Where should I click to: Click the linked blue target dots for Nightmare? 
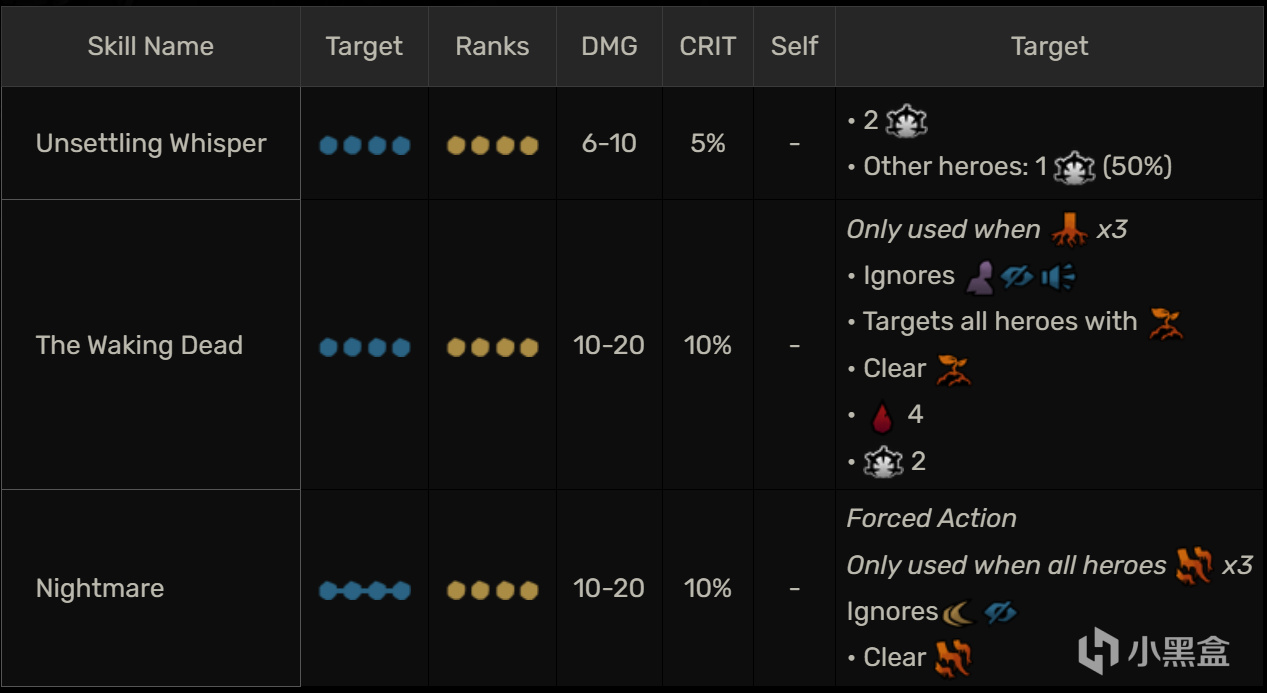coord(364,590)
